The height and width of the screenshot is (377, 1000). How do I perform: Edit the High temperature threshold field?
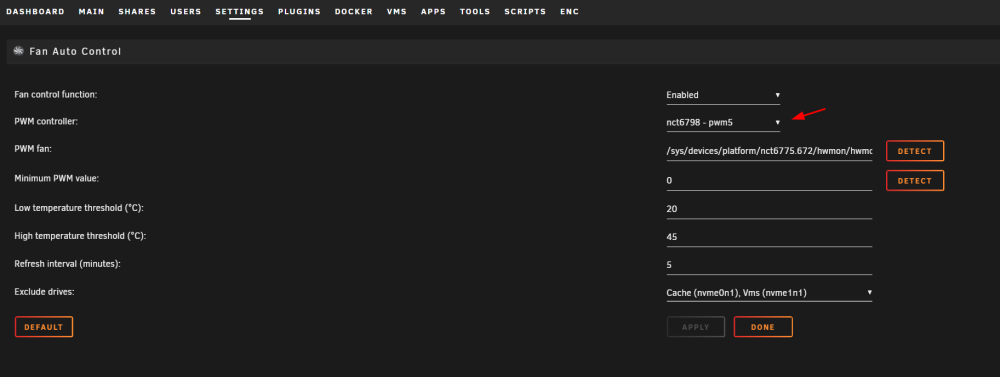pos(769,237)
